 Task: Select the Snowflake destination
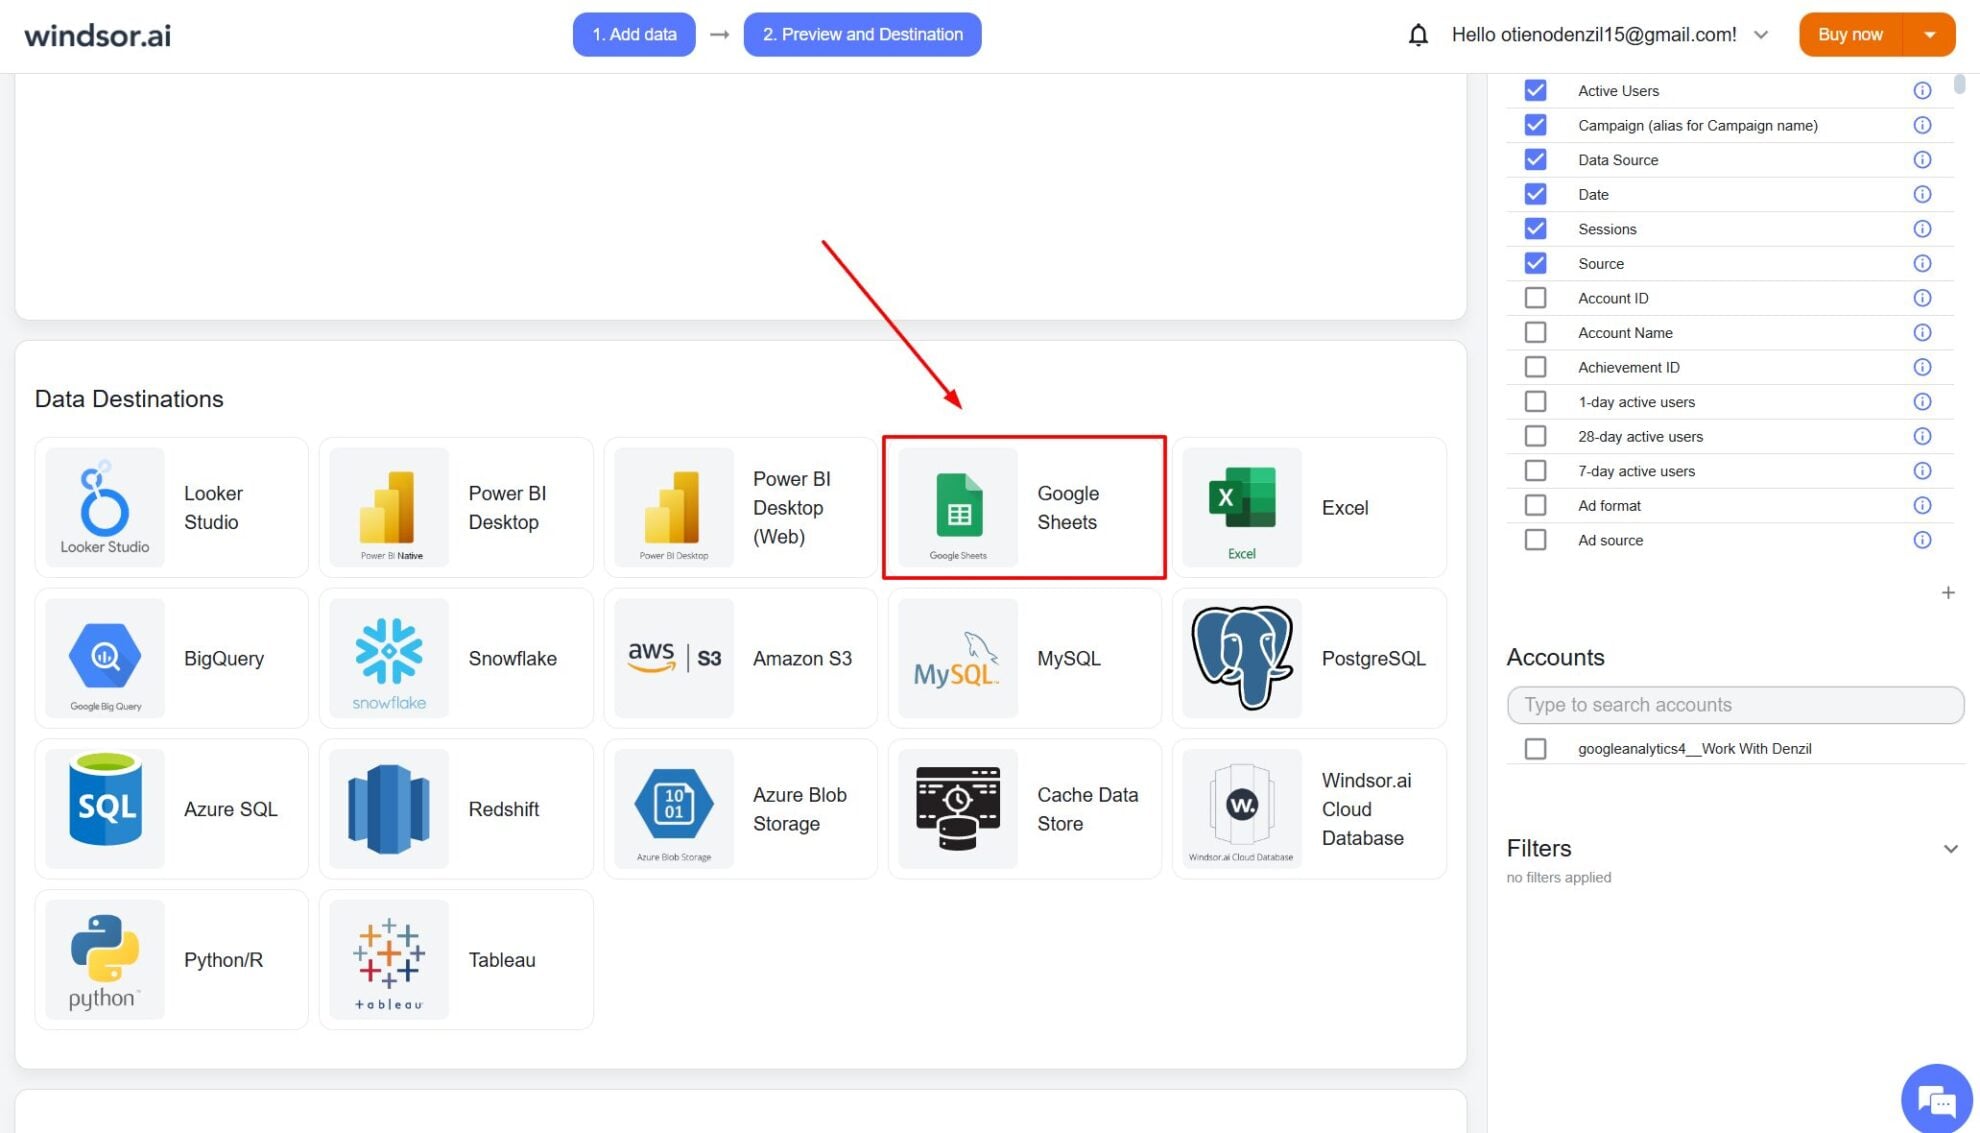[388, 658]
